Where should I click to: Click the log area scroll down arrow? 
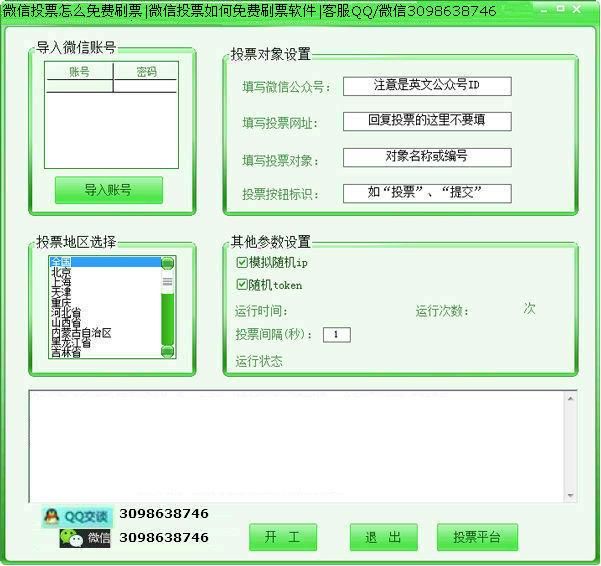[570, 495]
